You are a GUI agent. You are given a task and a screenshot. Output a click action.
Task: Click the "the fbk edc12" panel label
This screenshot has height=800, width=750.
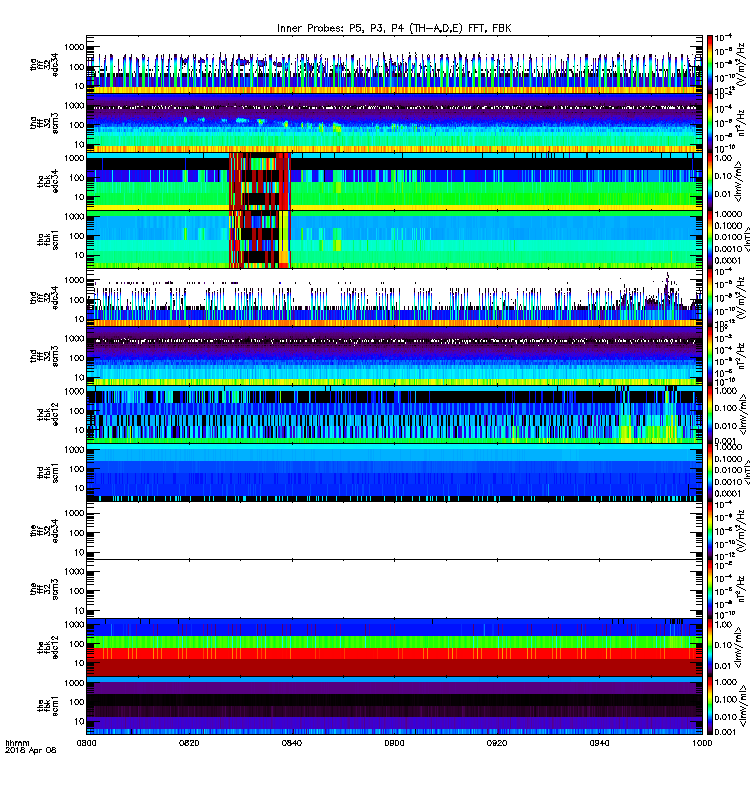(48, 647)
